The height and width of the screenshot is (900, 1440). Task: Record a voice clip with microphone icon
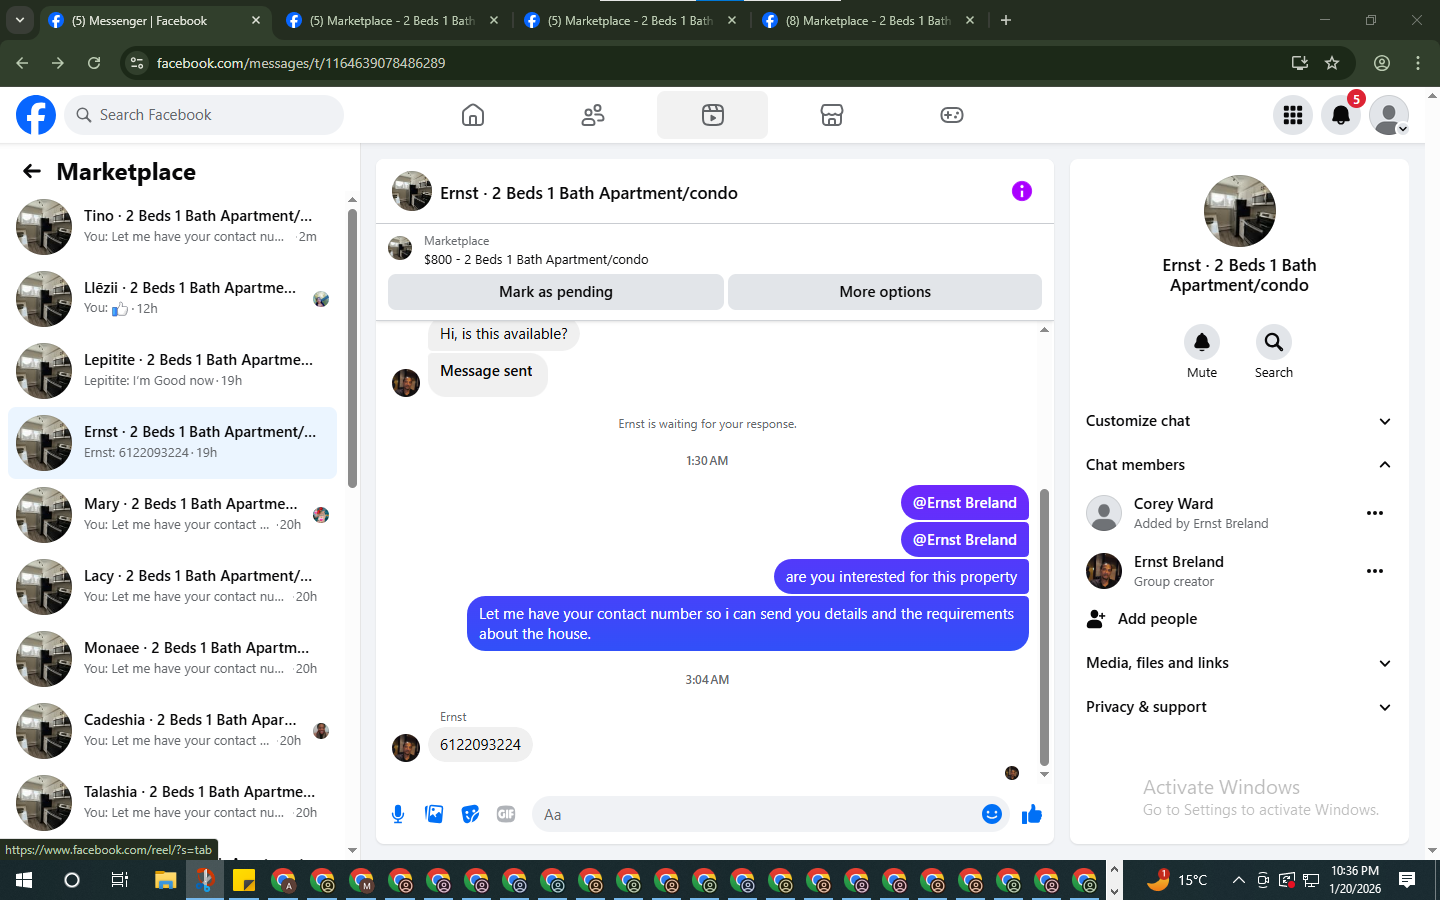(398, 814)
